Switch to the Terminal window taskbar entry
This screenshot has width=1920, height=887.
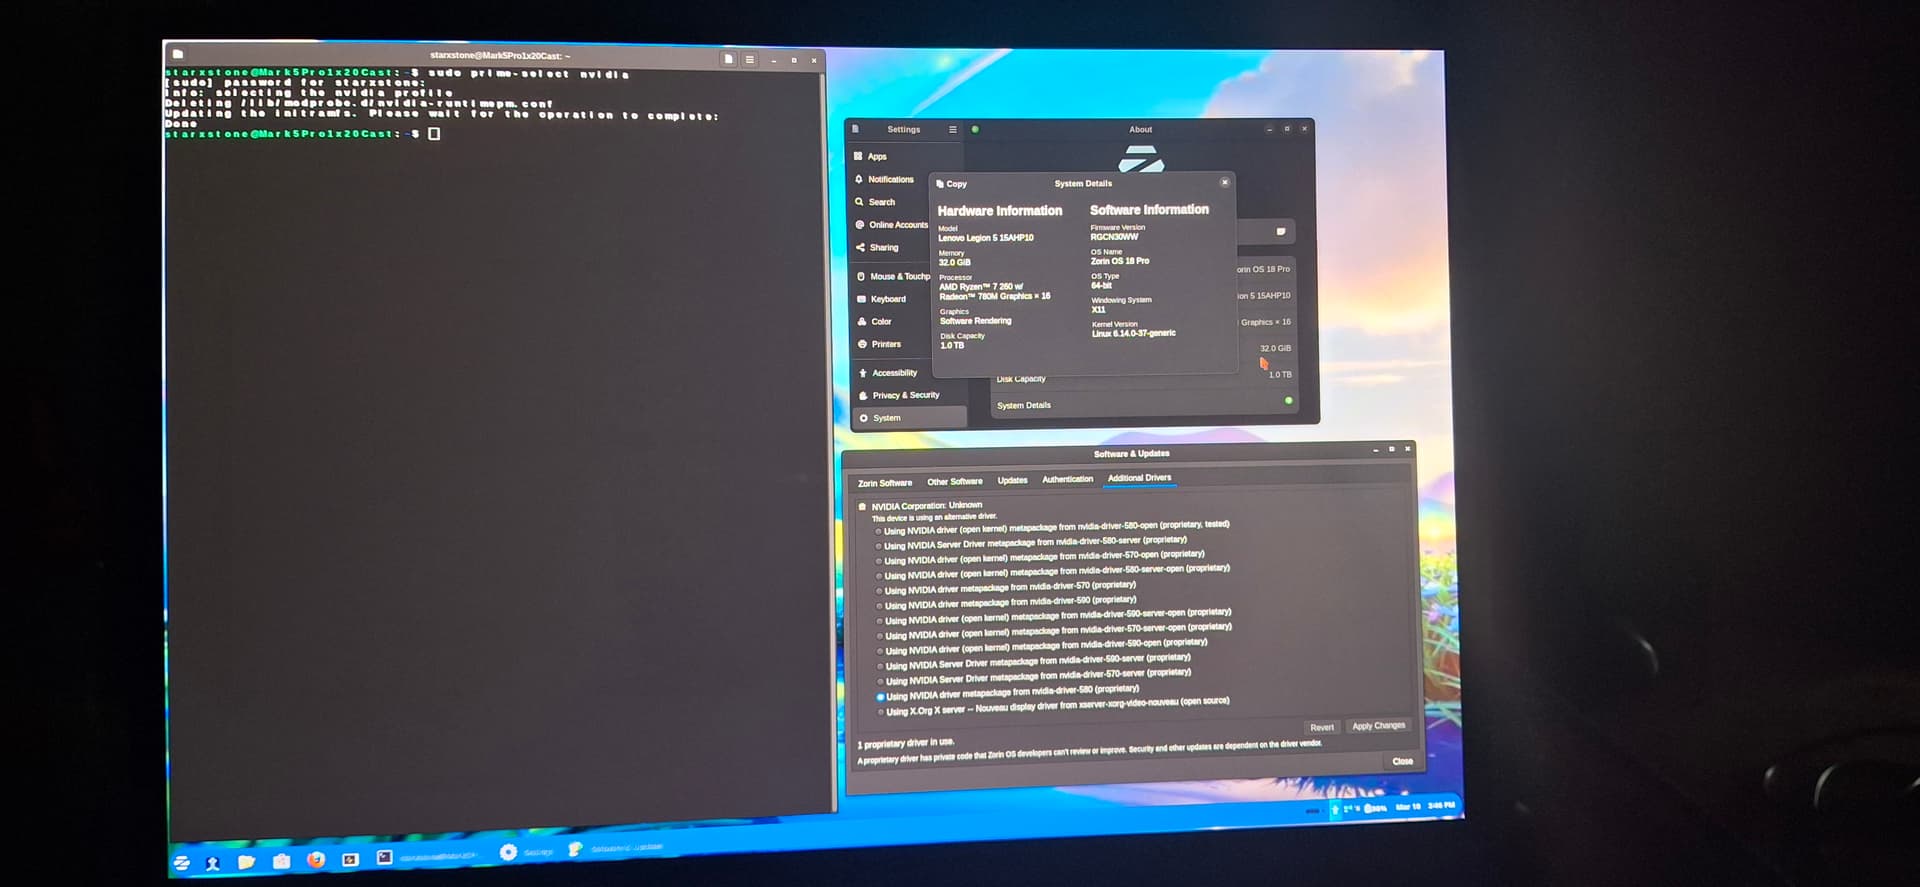click(426, 857)
